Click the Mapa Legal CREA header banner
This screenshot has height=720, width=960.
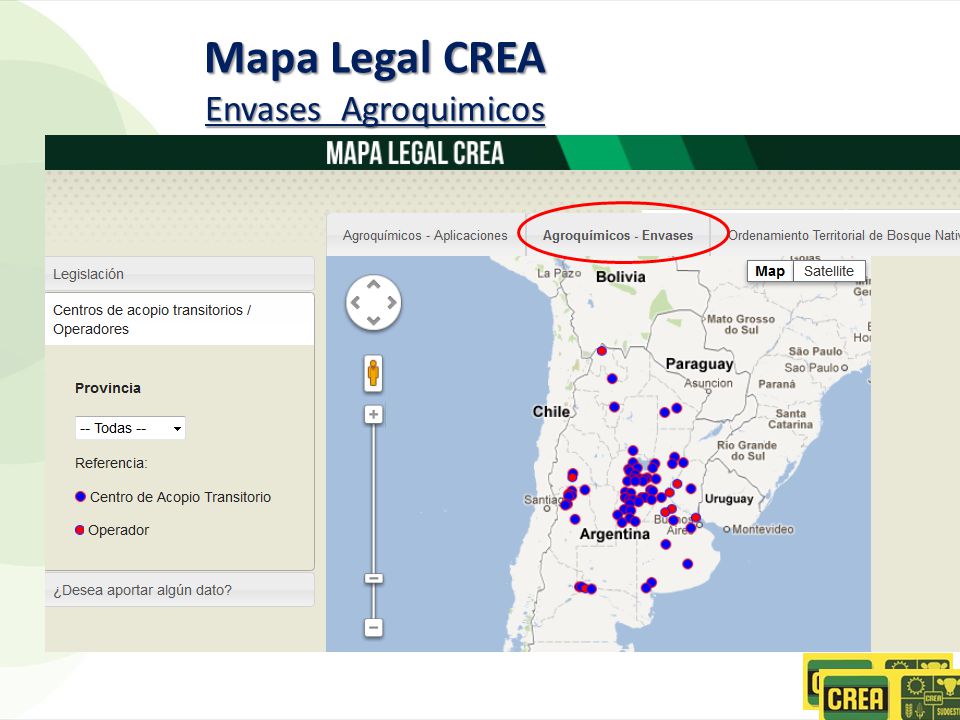[x=502, y=152]
